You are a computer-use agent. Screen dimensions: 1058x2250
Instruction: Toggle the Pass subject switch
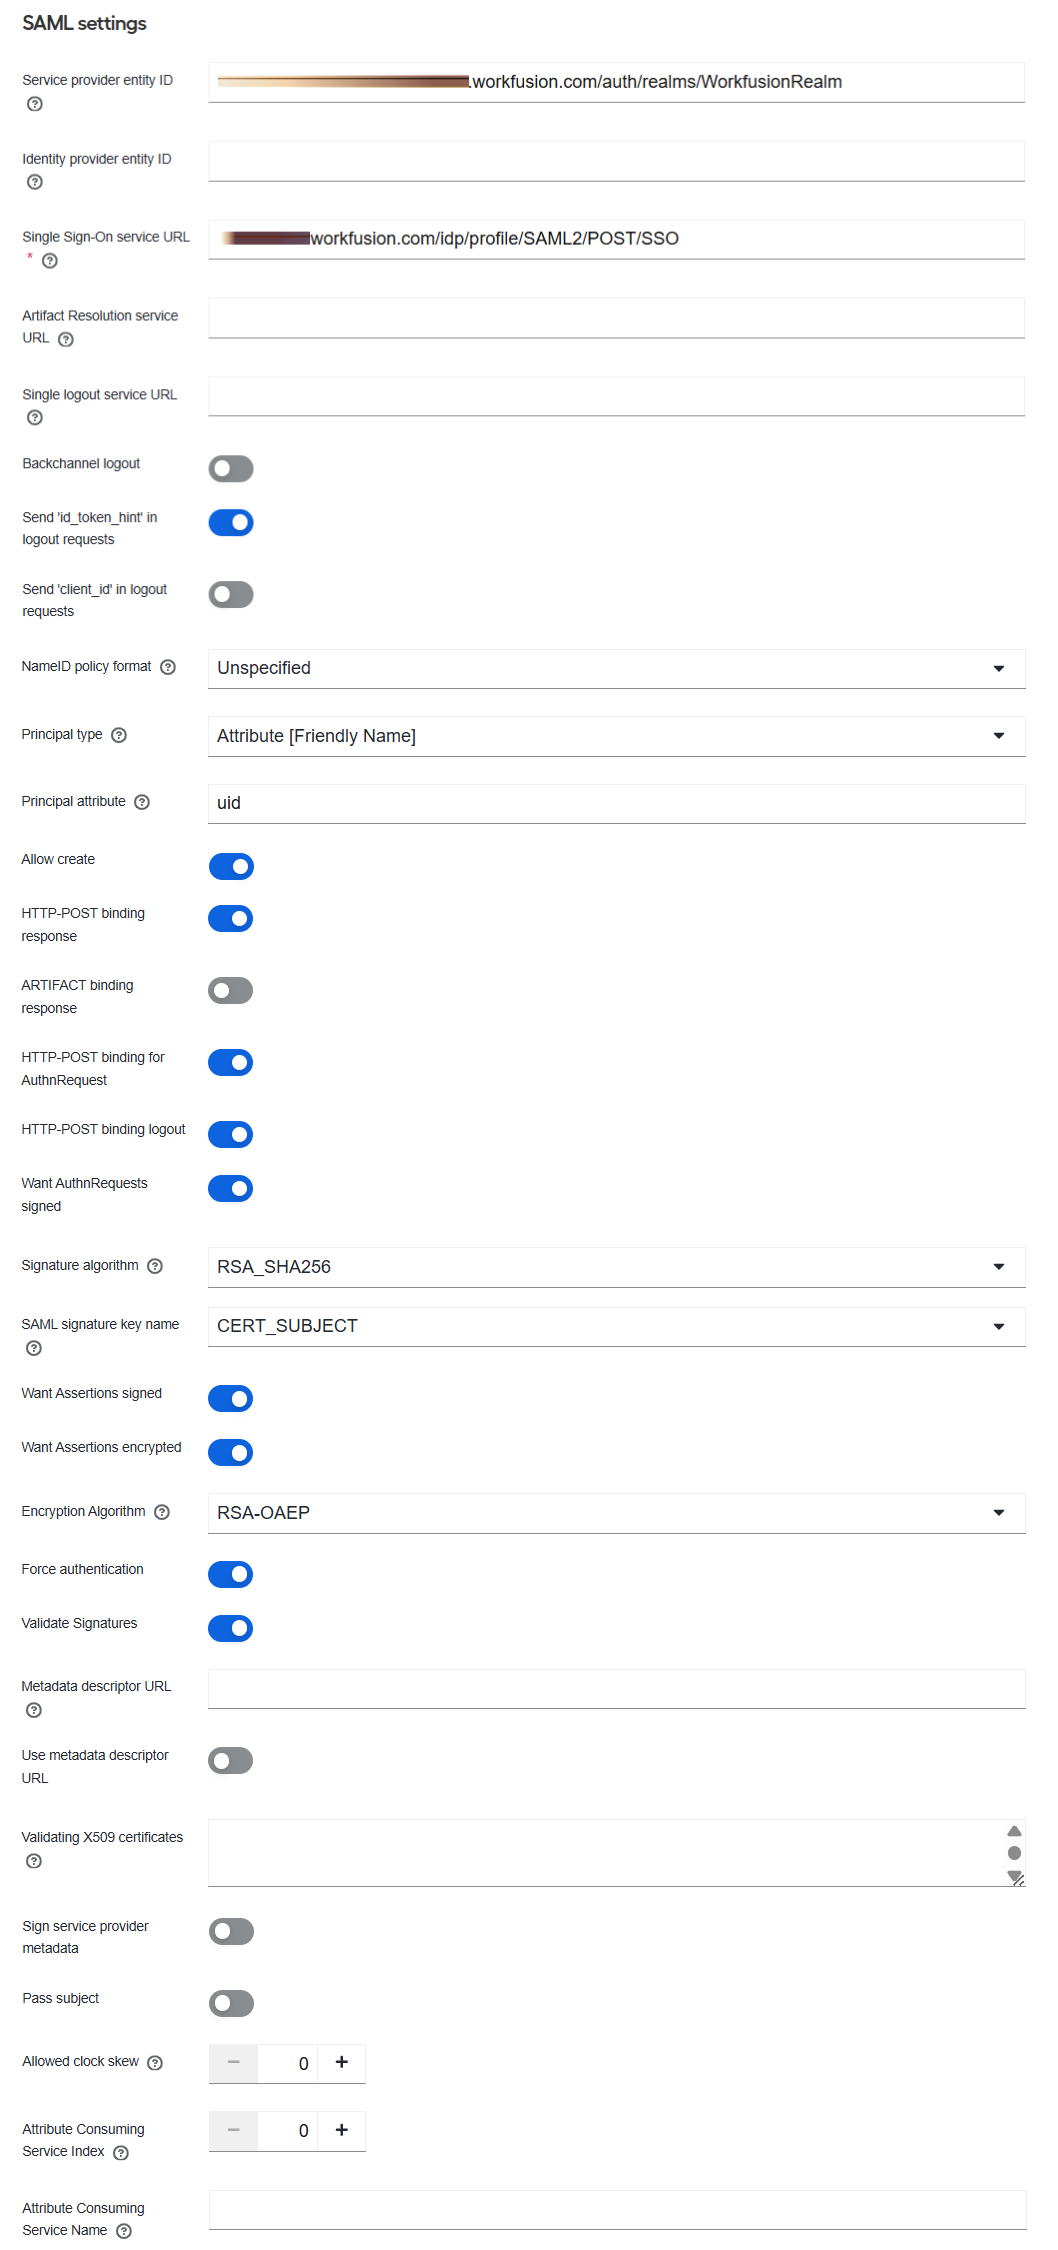tap(231, 2003)
